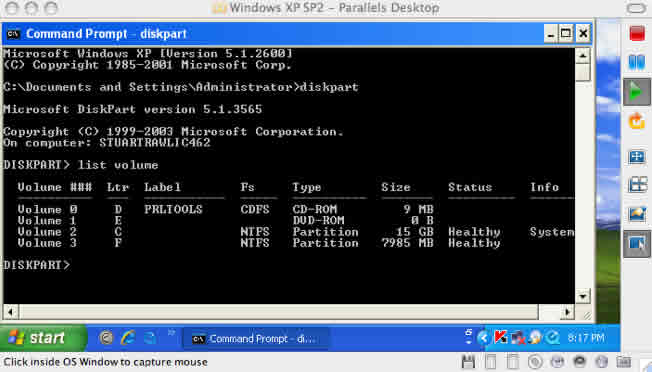Click the first hard disk status icon

(x=491, y=362)
